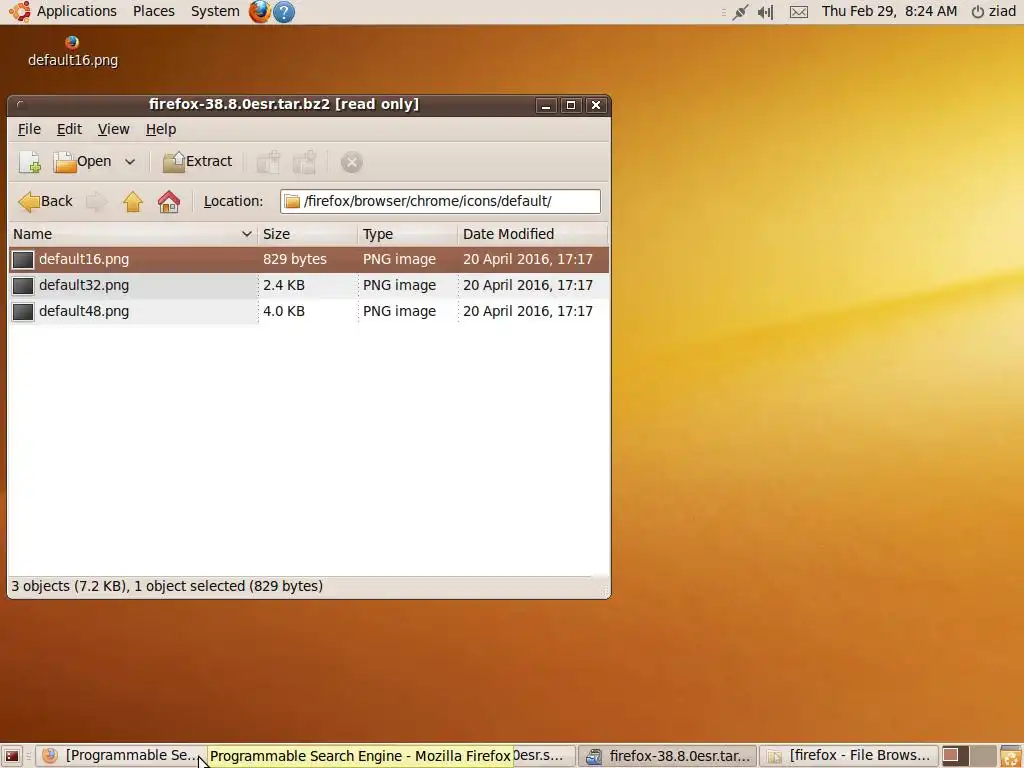Click the default48.png thumbnail icon

[x=23, y=312]
